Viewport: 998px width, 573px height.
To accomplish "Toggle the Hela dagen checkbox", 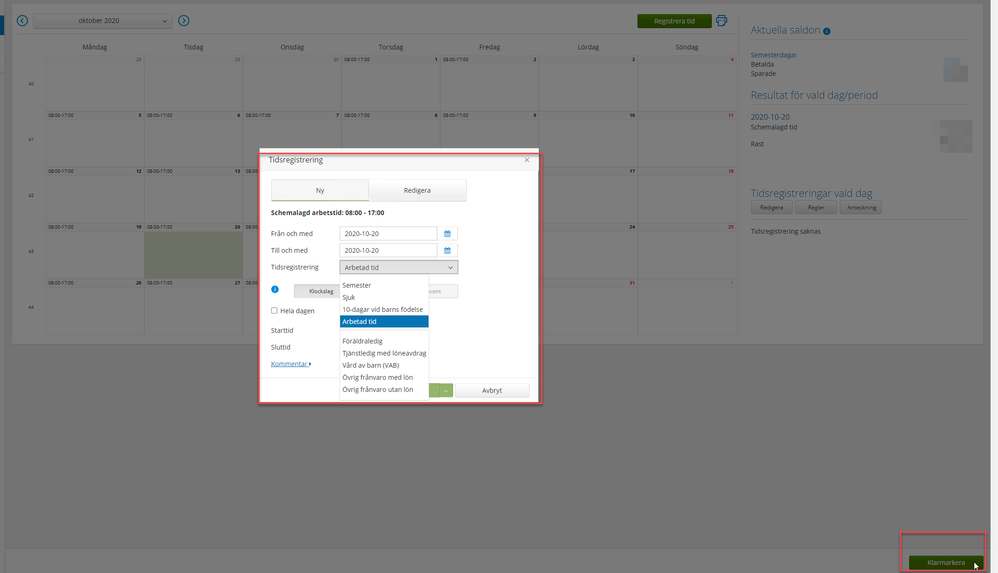I will 274,311.
